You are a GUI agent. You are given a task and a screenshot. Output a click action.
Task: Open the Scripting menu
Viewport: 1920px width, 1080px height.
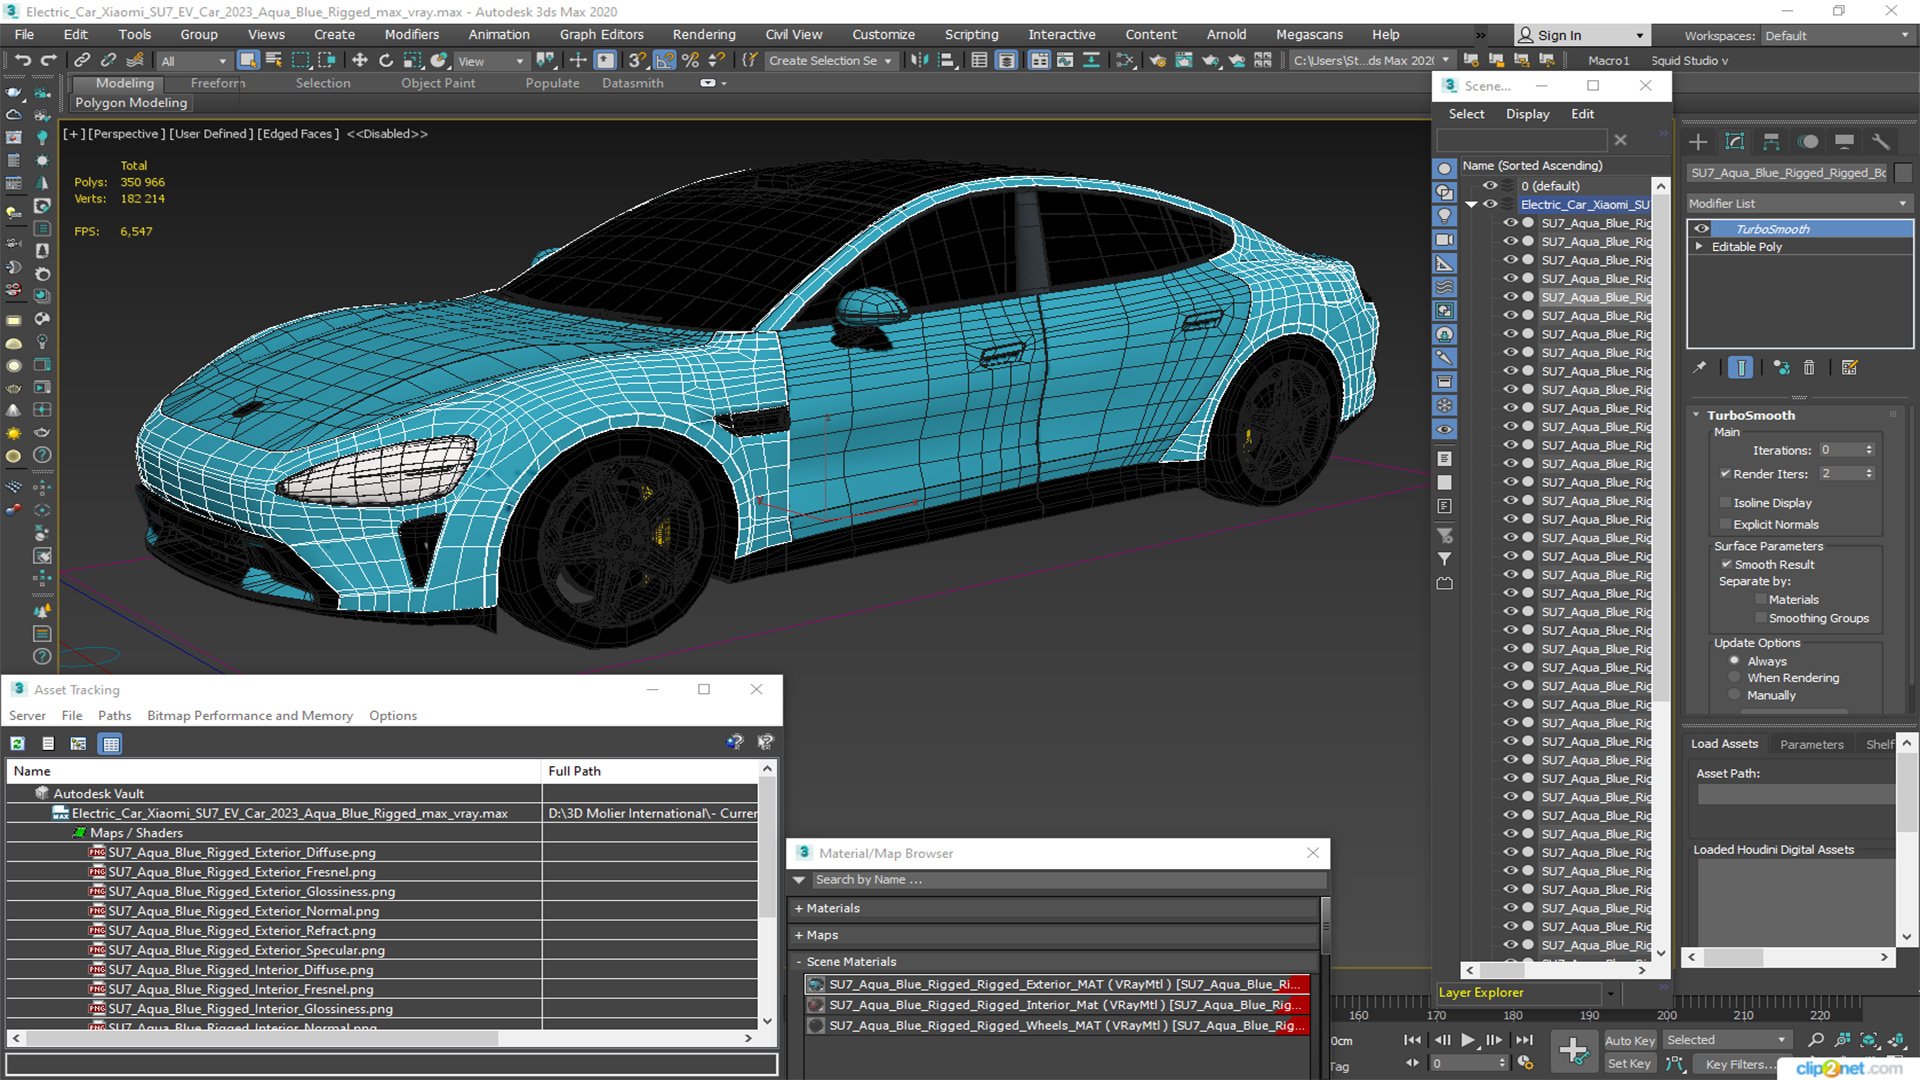coord(971,34)
